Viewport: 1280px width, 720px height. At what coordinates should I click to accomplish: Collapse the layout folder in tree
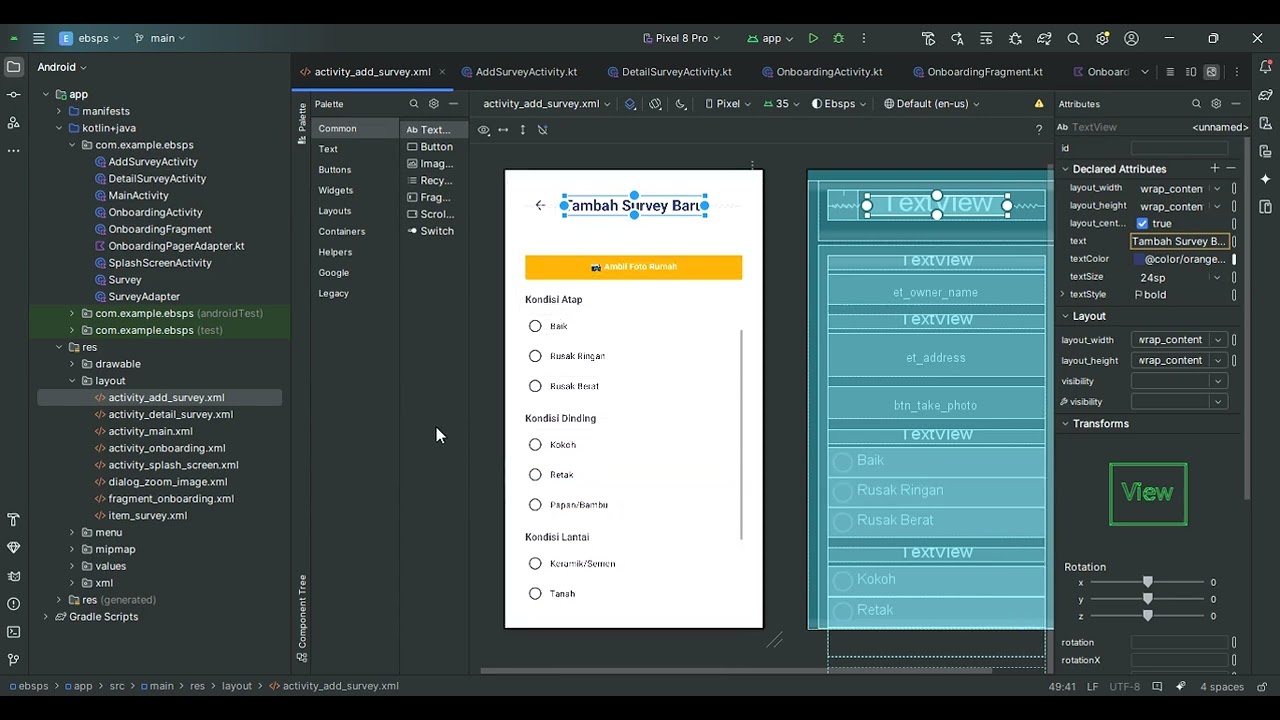(72, 381)
